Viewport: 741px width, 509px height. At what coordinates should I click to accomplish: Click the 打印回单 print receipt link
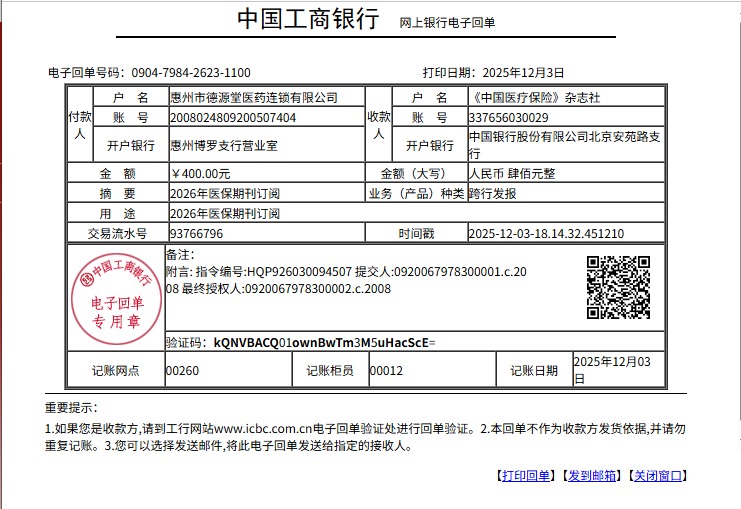coord(525,476)
